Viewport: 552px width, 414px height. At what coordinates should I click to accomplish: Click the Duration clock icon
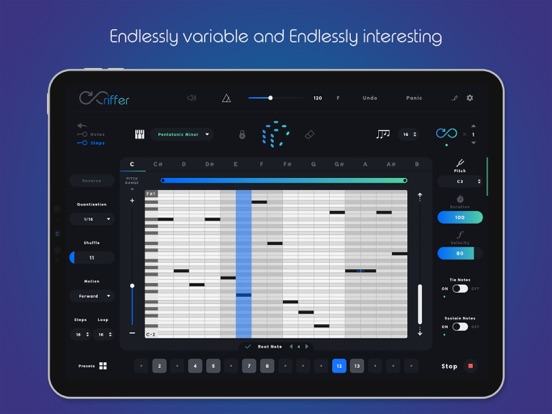460,199
